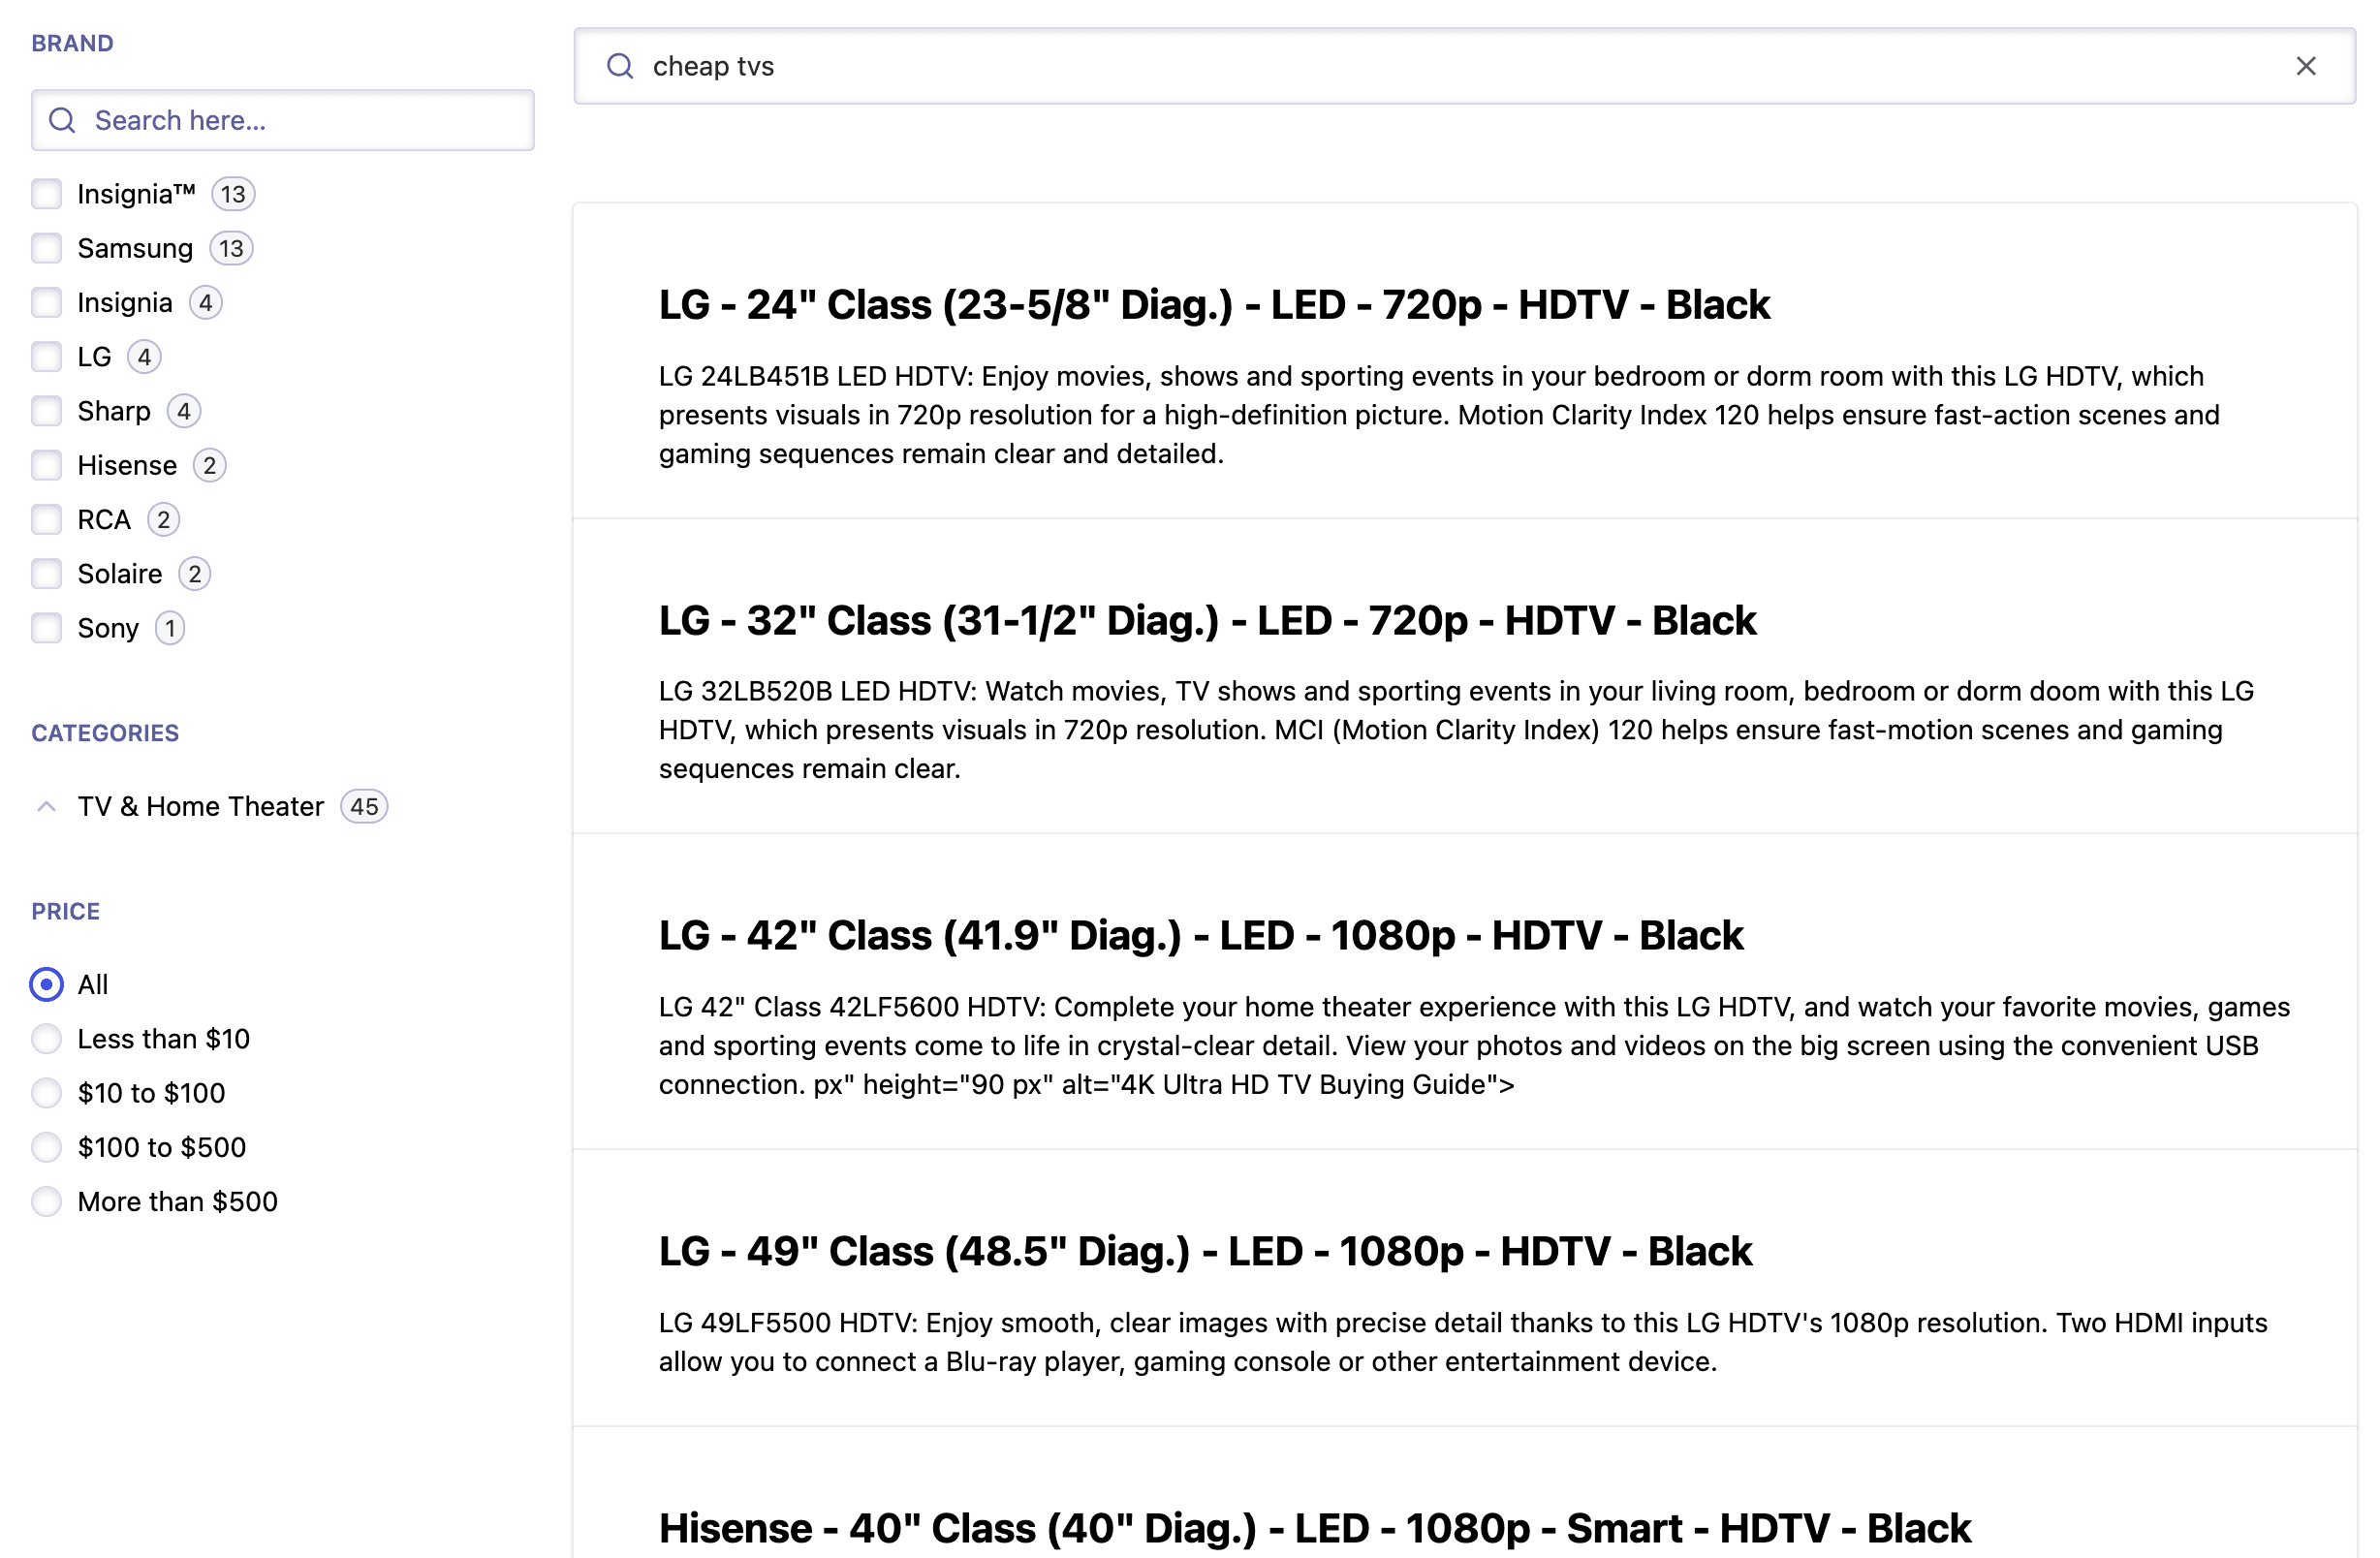The width and height of the screenshot is (2380, 1558).
Task: Select the Less than $10 price option
Action: pos(46,1039)
